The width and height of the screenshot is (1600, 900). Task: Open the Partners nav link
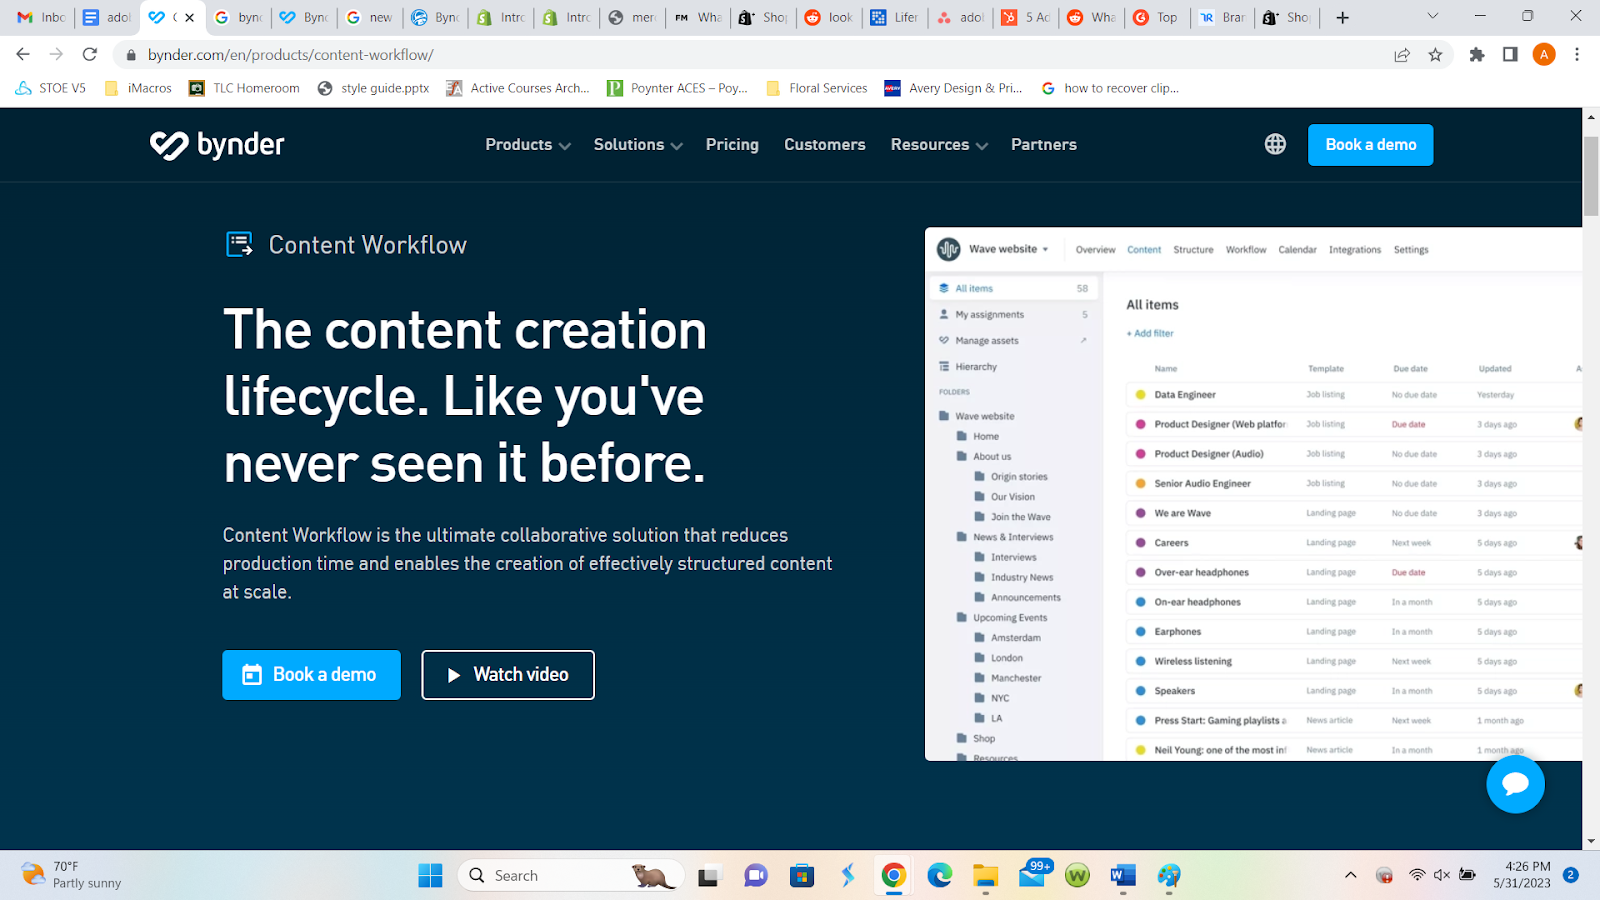(x=1043, y=145)
